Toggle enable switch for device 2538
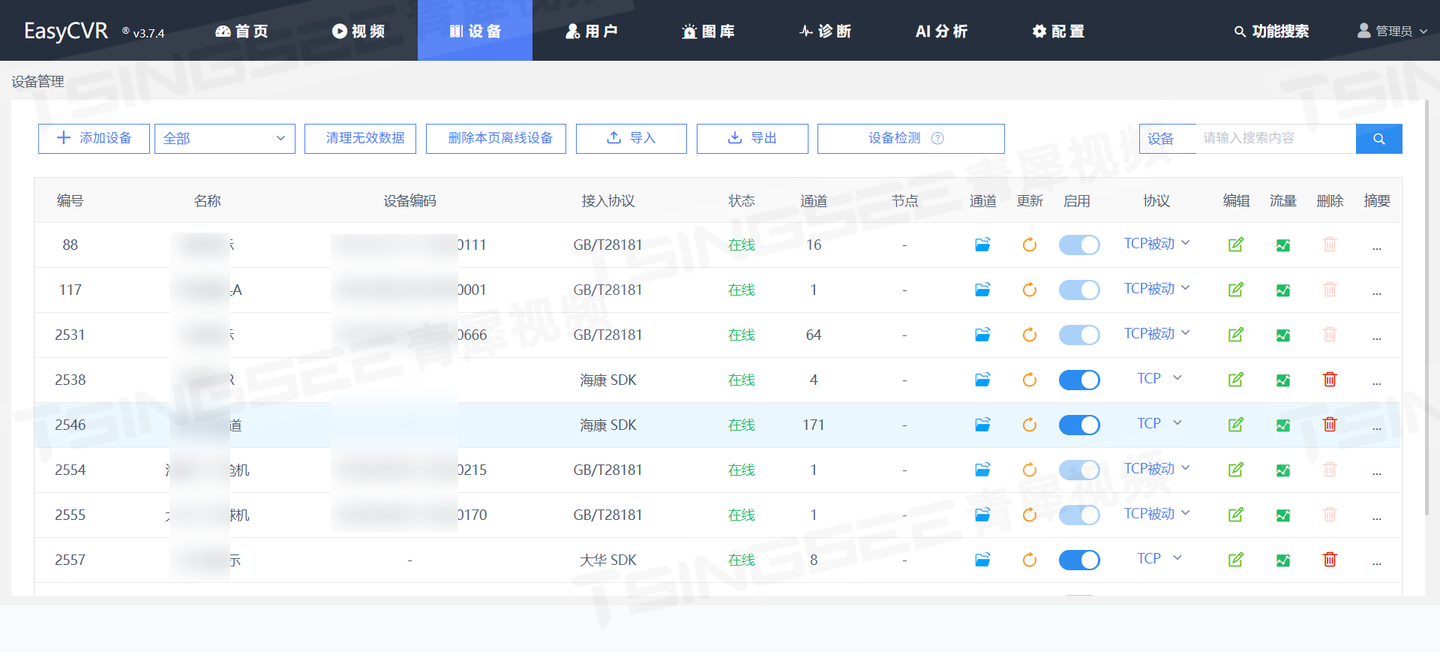The image size is (1440, 652). pos(1079,380)
